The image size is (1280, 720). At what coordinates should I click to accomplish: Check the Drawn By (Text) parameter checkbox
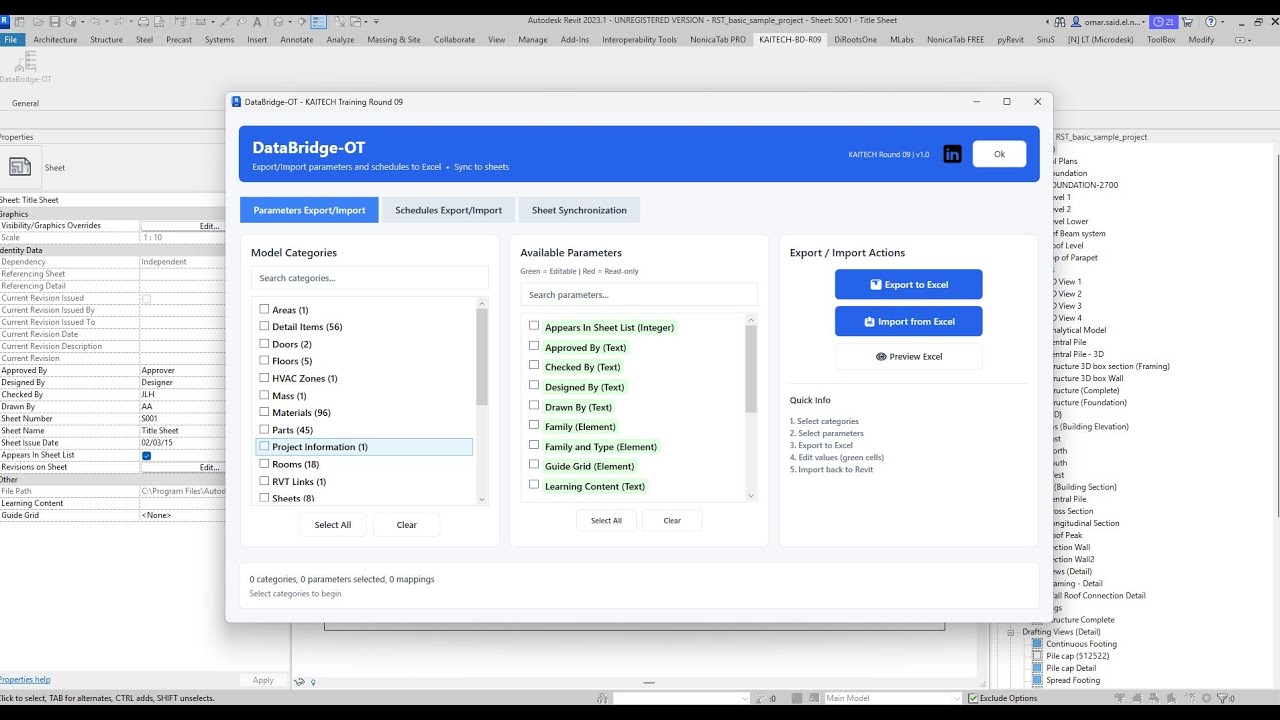coord(534,406)
